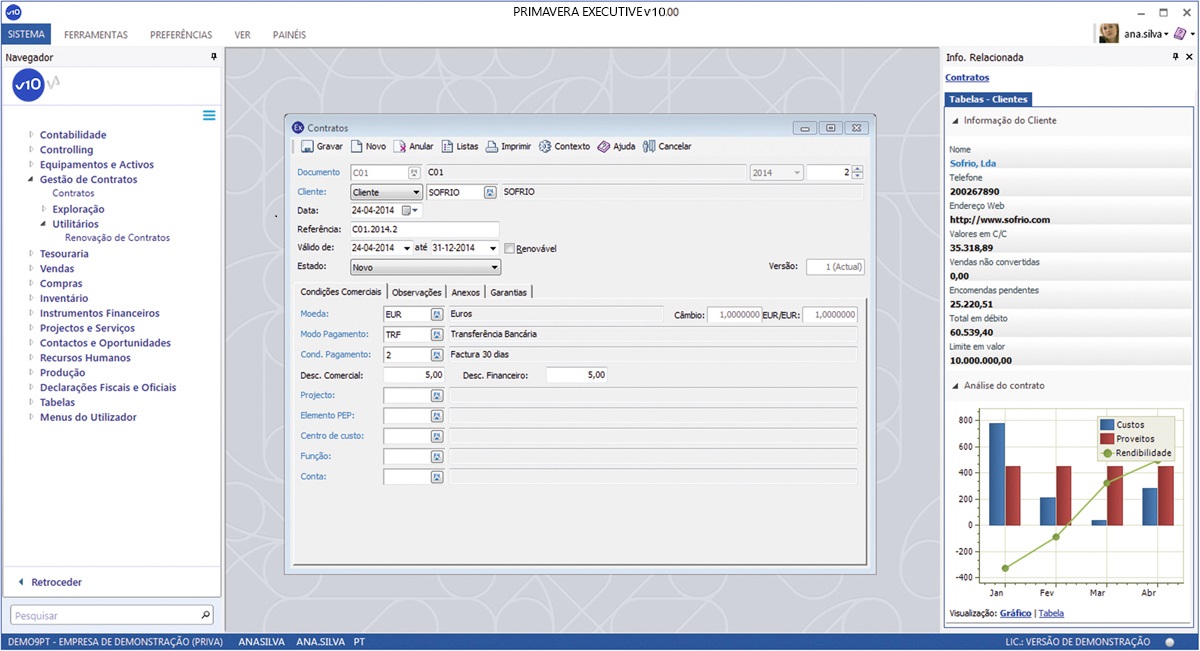The image size is (1200, 651).
Task: Open Ajuda help in the Contratos toolbar
Action: click(x=616, y=146)
